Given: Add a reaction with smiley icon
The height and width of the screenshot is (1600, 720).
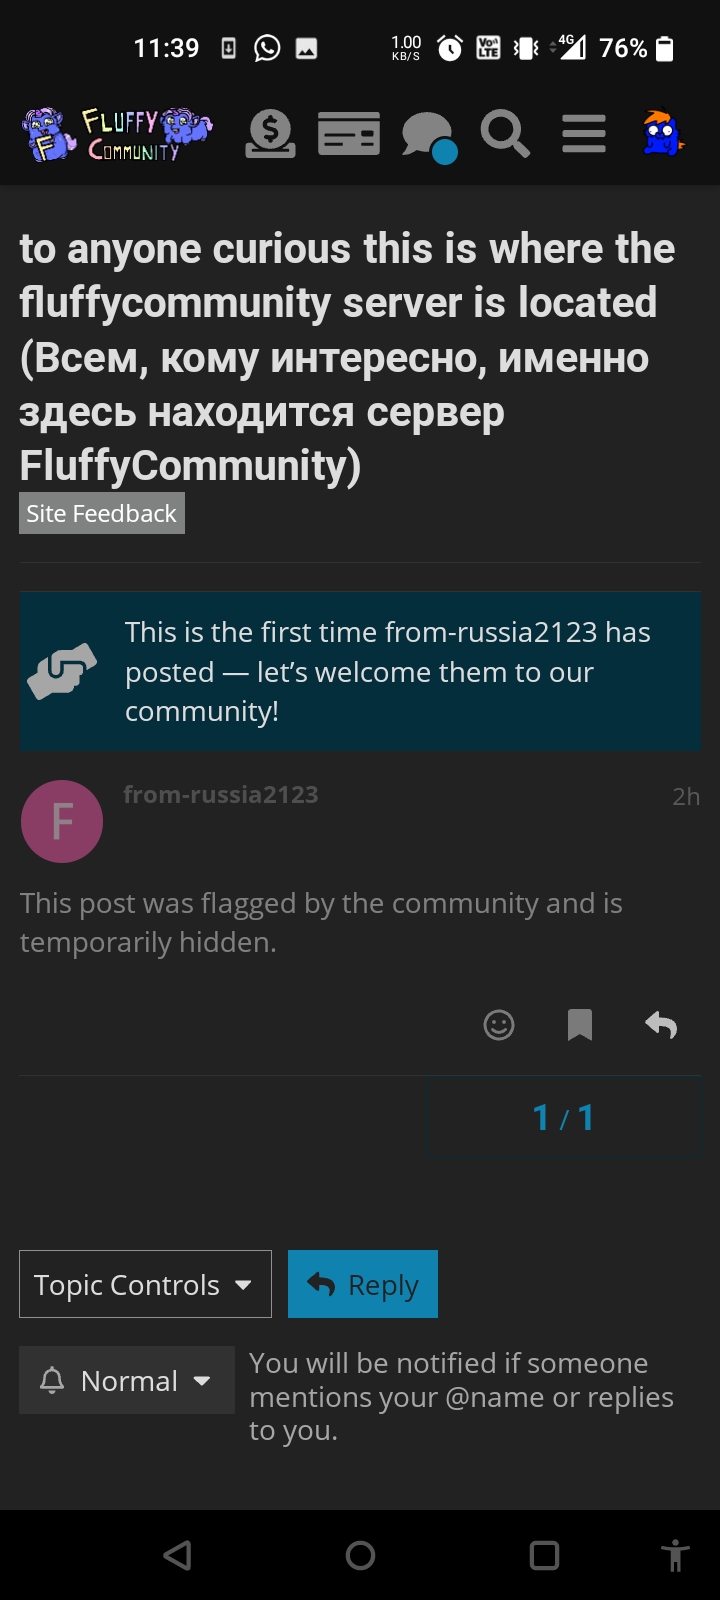Looking at the screenshot, I should 499,1025.
